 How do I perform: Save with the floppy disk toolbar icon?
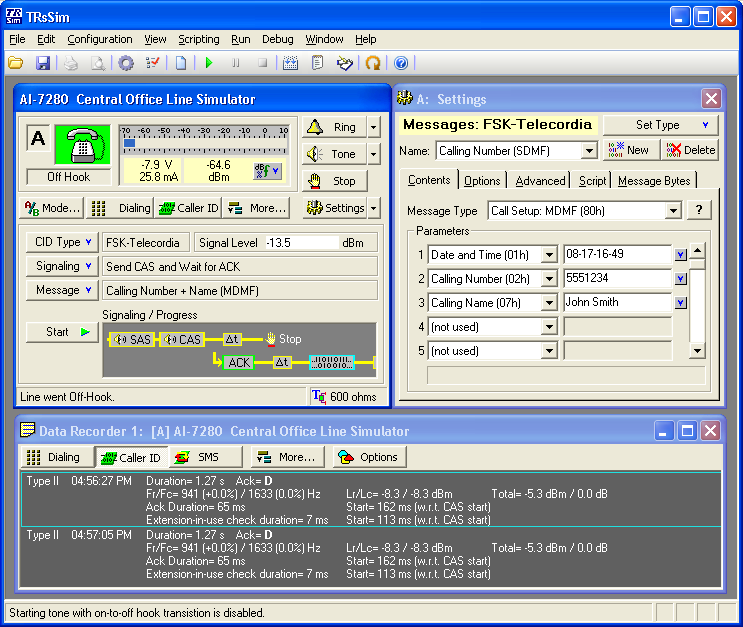[43, 63]
